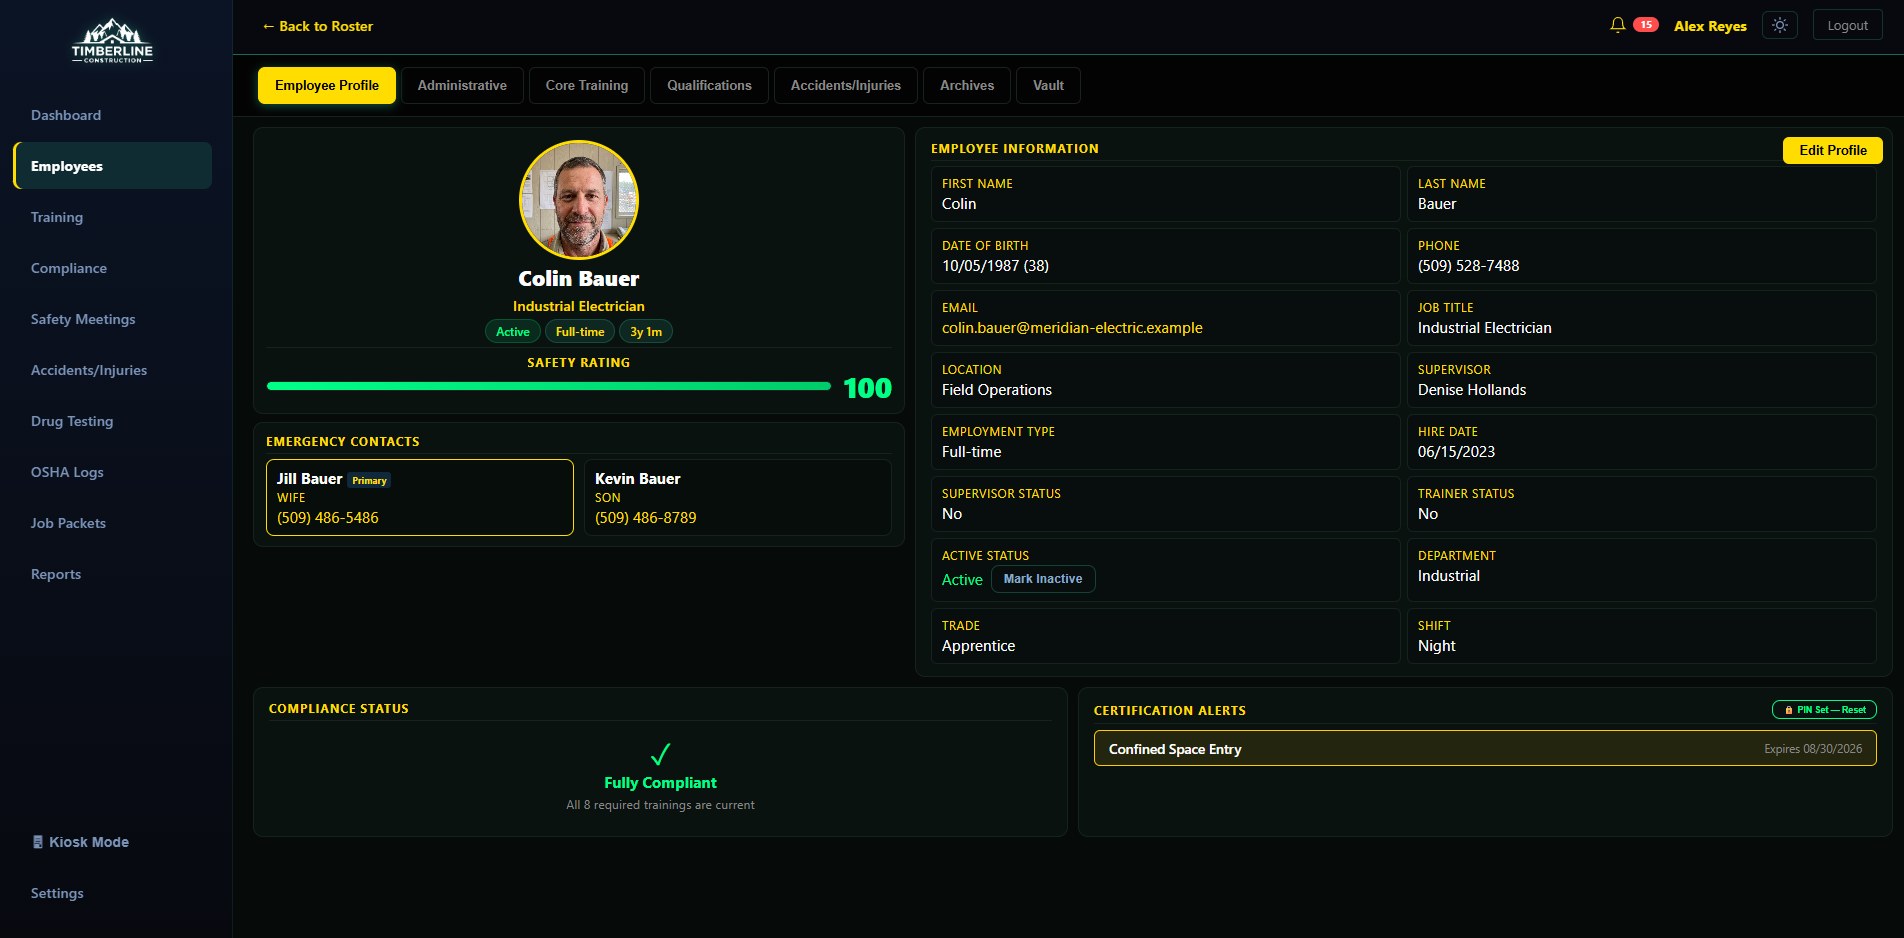Click the Active status badge under name

tap(513, 332)
